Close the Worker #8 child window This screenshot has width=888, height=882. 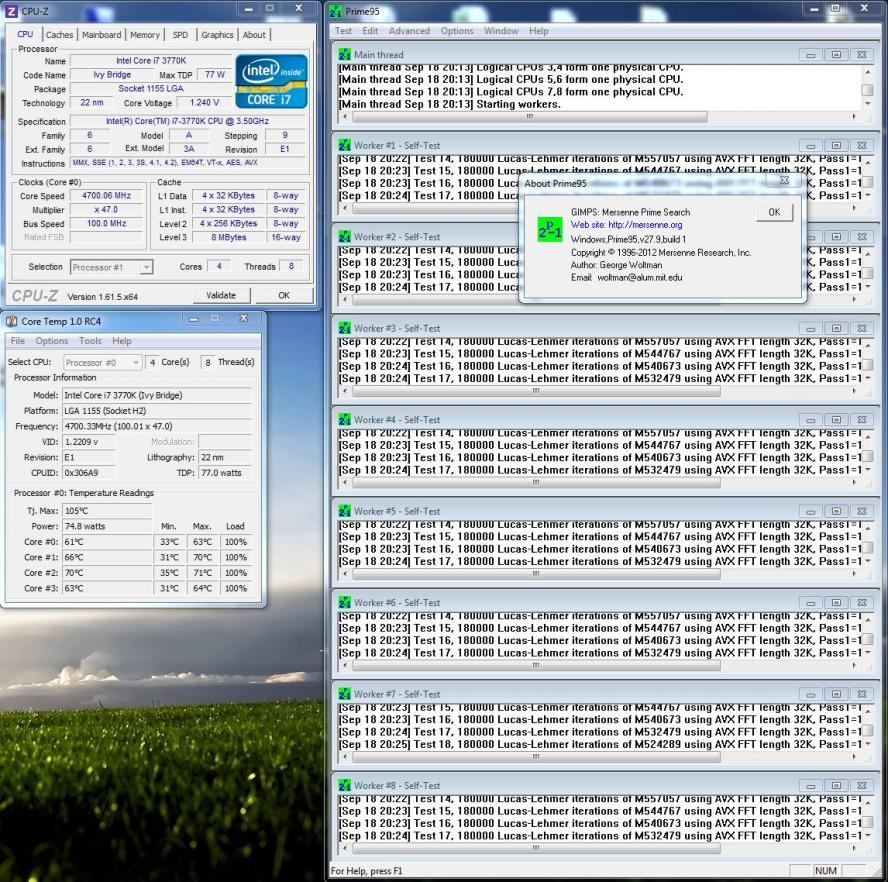[x=861, y=786]
